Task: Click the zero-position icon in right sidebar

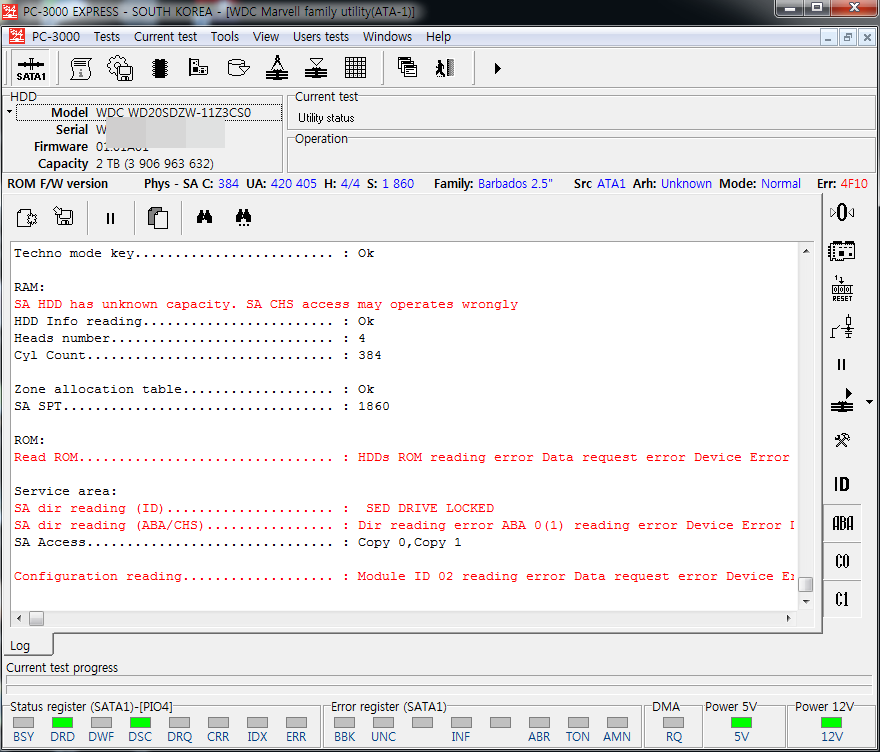Action: coord(841,212)
